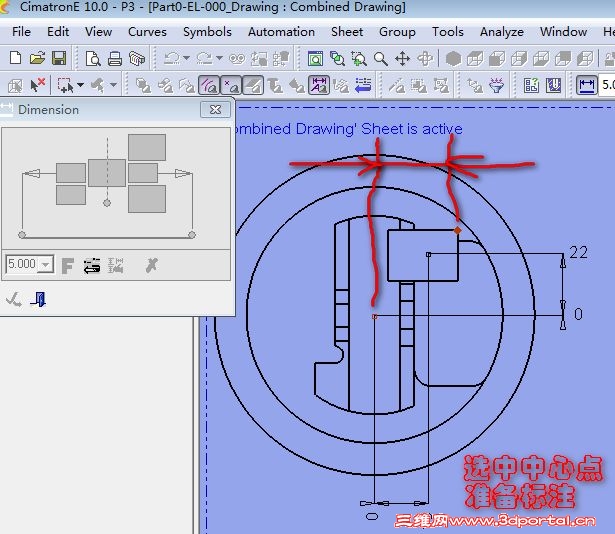The image size is (615, 534).
Task: Click the dimension list arrow icon beside F
Action: click(92, 266)
